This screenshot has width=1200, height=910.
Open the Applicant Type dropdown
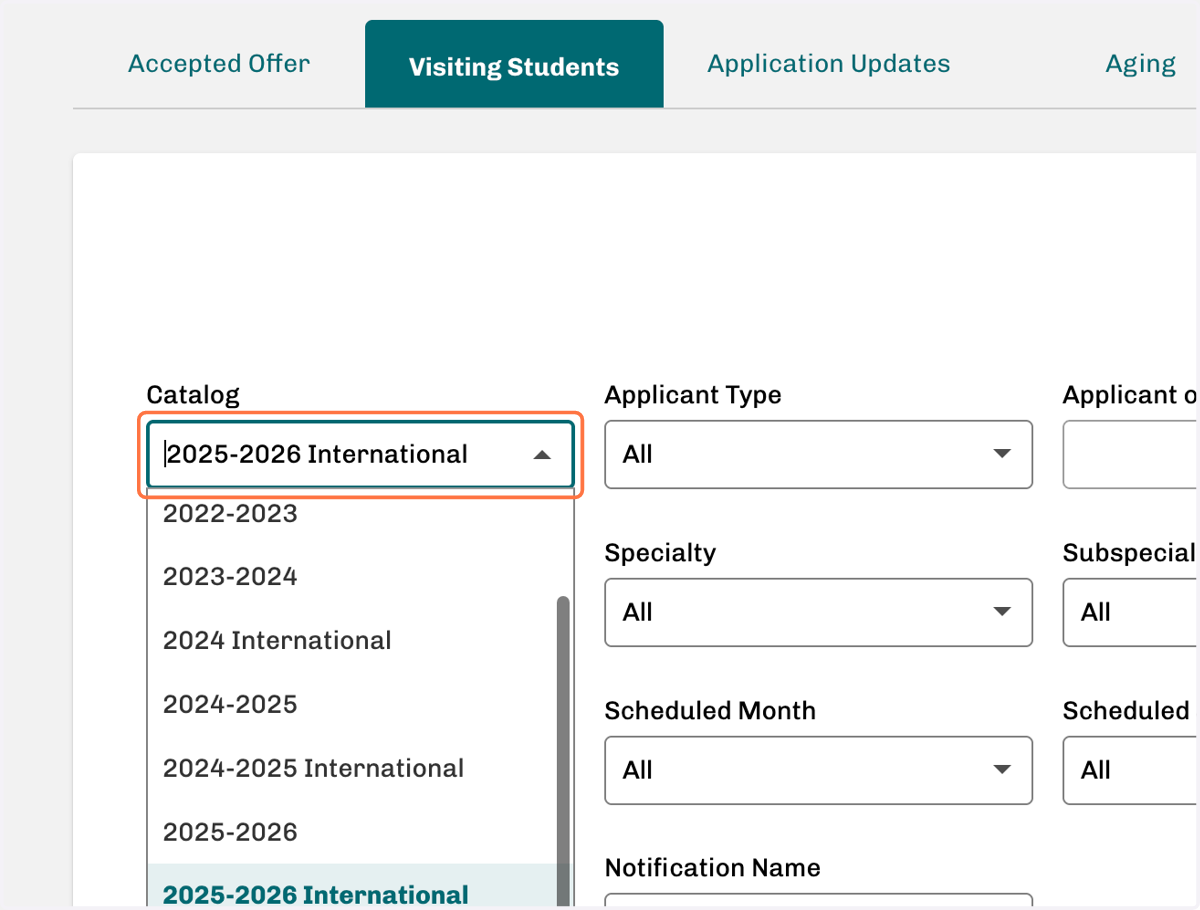pyautogui.click(x=818, y=455)
